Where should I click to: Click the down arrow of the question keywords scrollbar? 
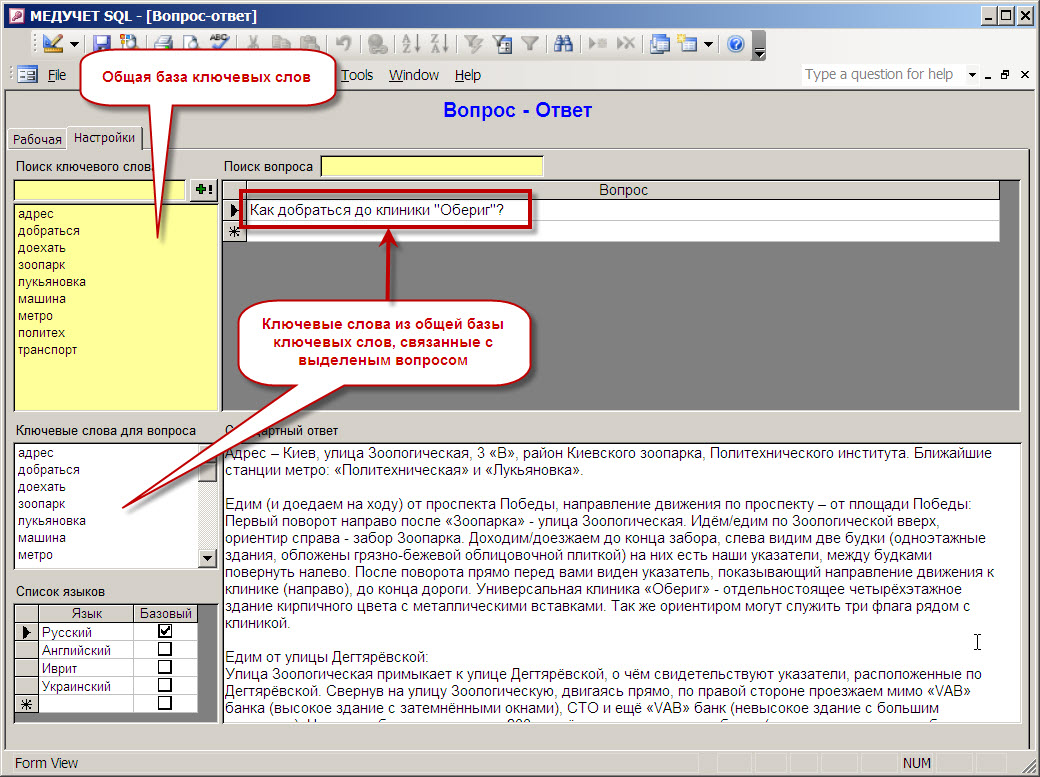[208, 558]
